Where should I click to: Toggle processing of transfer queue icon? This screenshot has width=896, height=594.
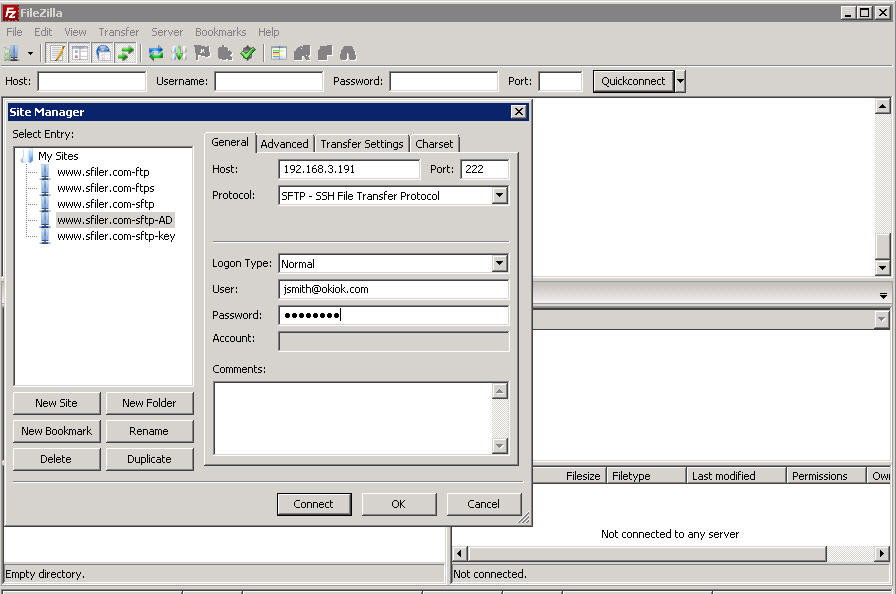pyautogui.click(x=179, y=53)
